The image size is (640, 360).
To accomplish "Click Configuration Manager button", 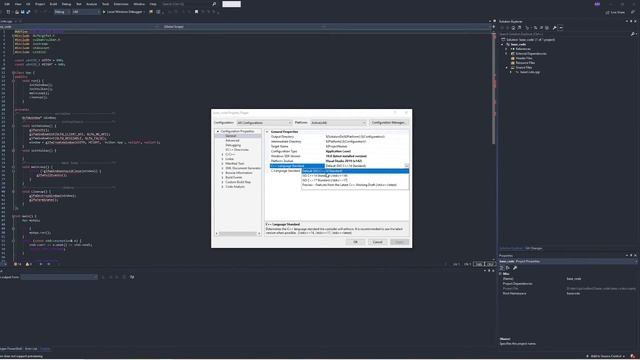I will [388, 122].
